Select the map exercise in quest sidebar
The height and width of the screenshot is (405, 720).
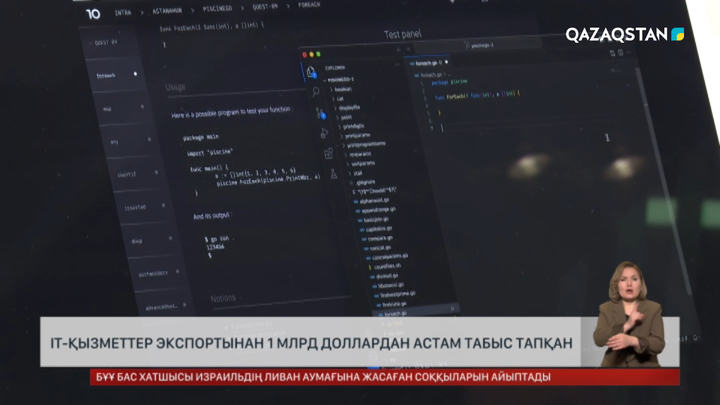pos(123,109)
